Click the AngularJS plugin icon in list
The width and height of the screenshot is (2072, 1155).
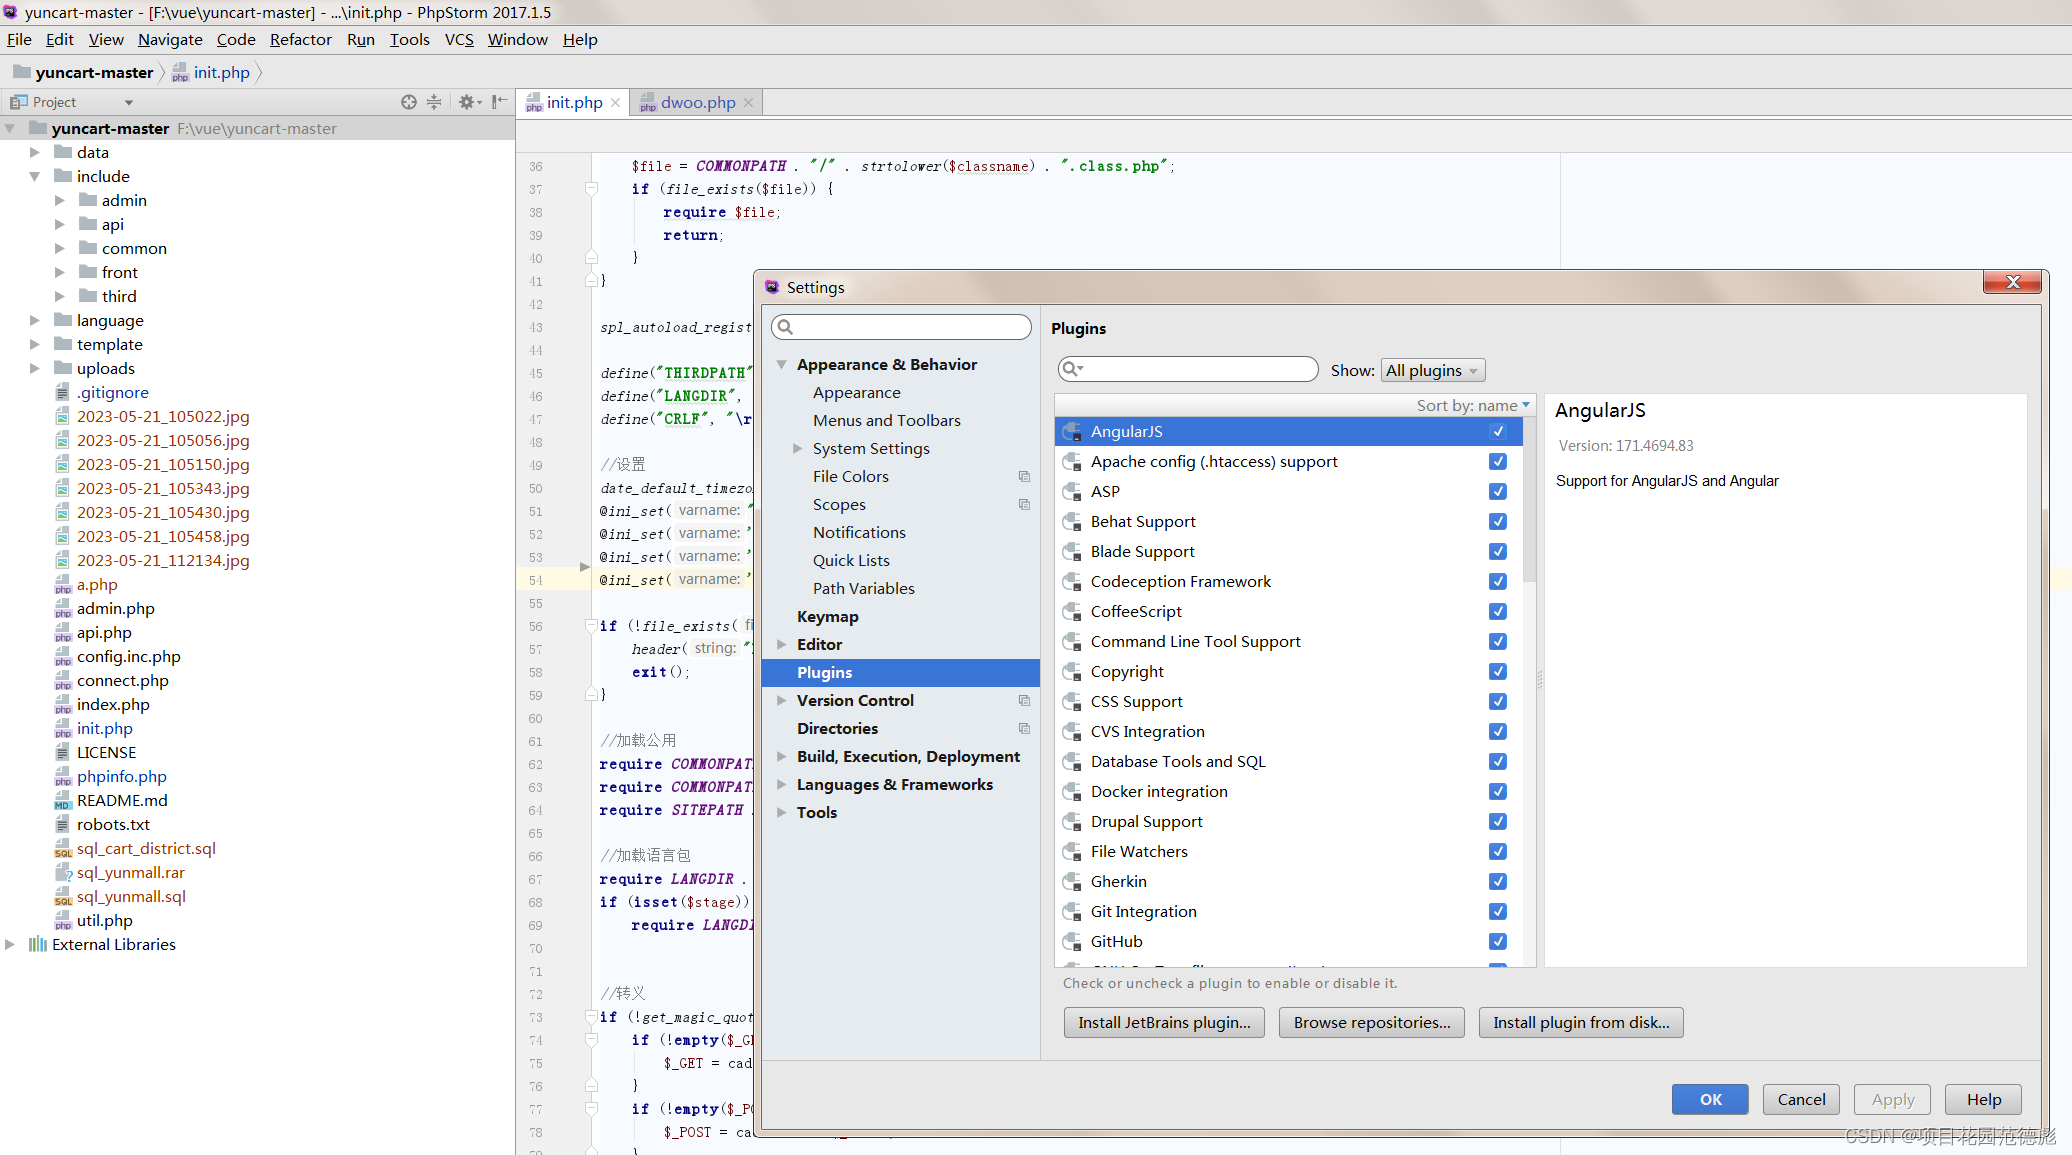[1072, 432]
